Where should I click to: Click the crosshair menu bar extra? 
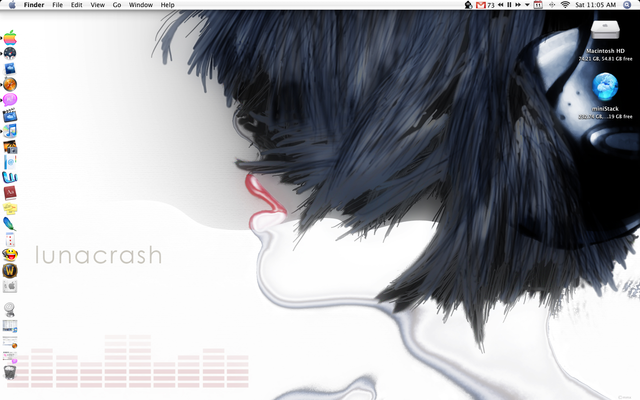[552, 5]
